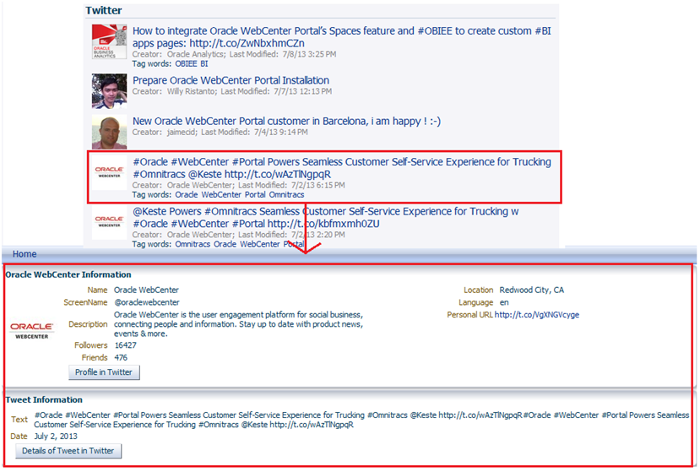Open 'Prepare Oracle WebCenter Portal Installation' tweet
The width and height of the screenshot is (700, 472).
pyautogui.click(x=231, y=80)
